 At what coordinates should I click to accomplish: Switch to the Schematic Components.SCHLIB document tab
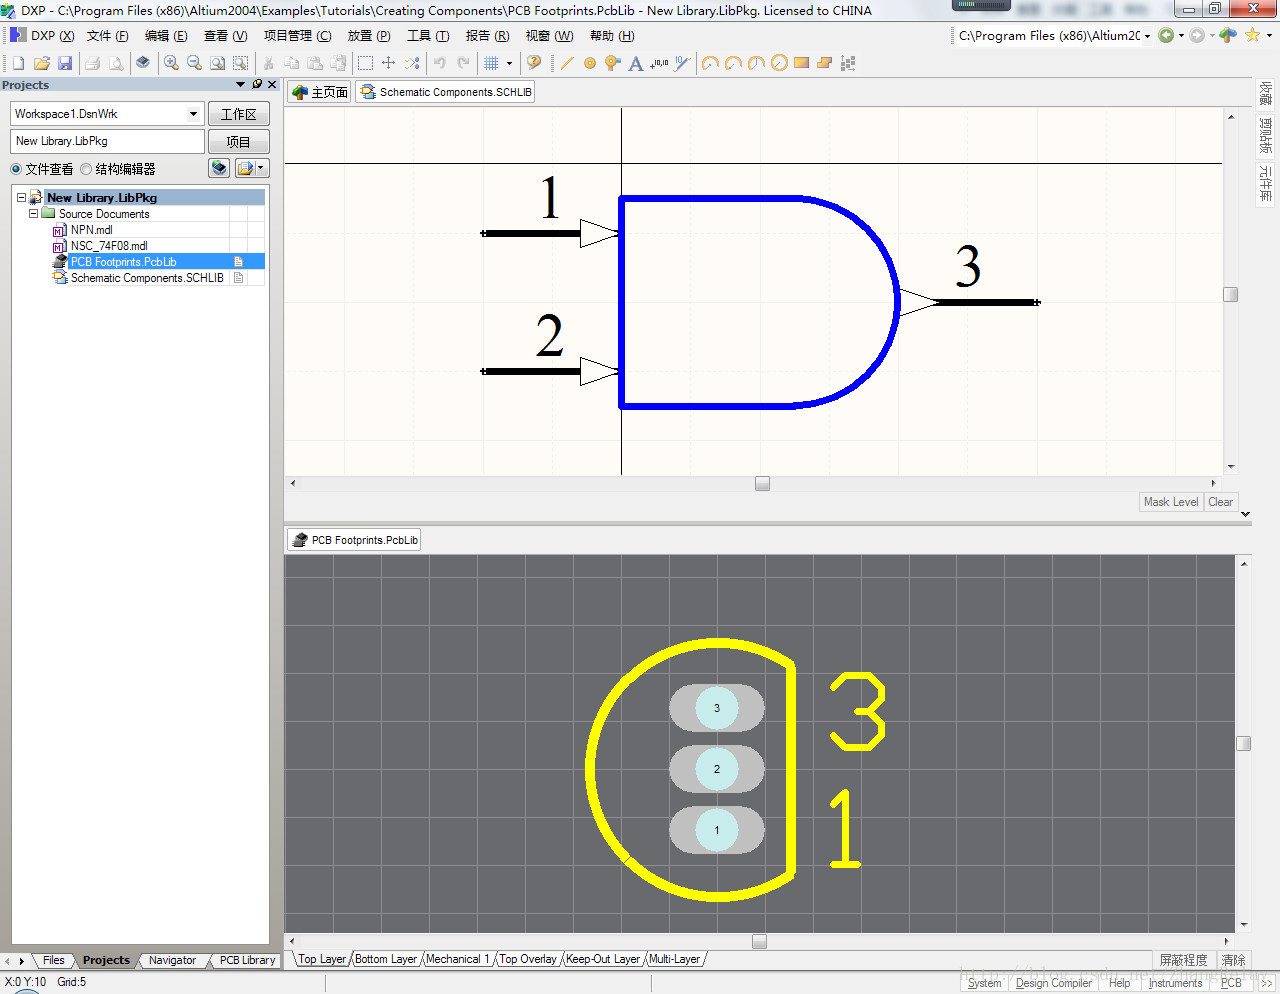coord(445,92)
